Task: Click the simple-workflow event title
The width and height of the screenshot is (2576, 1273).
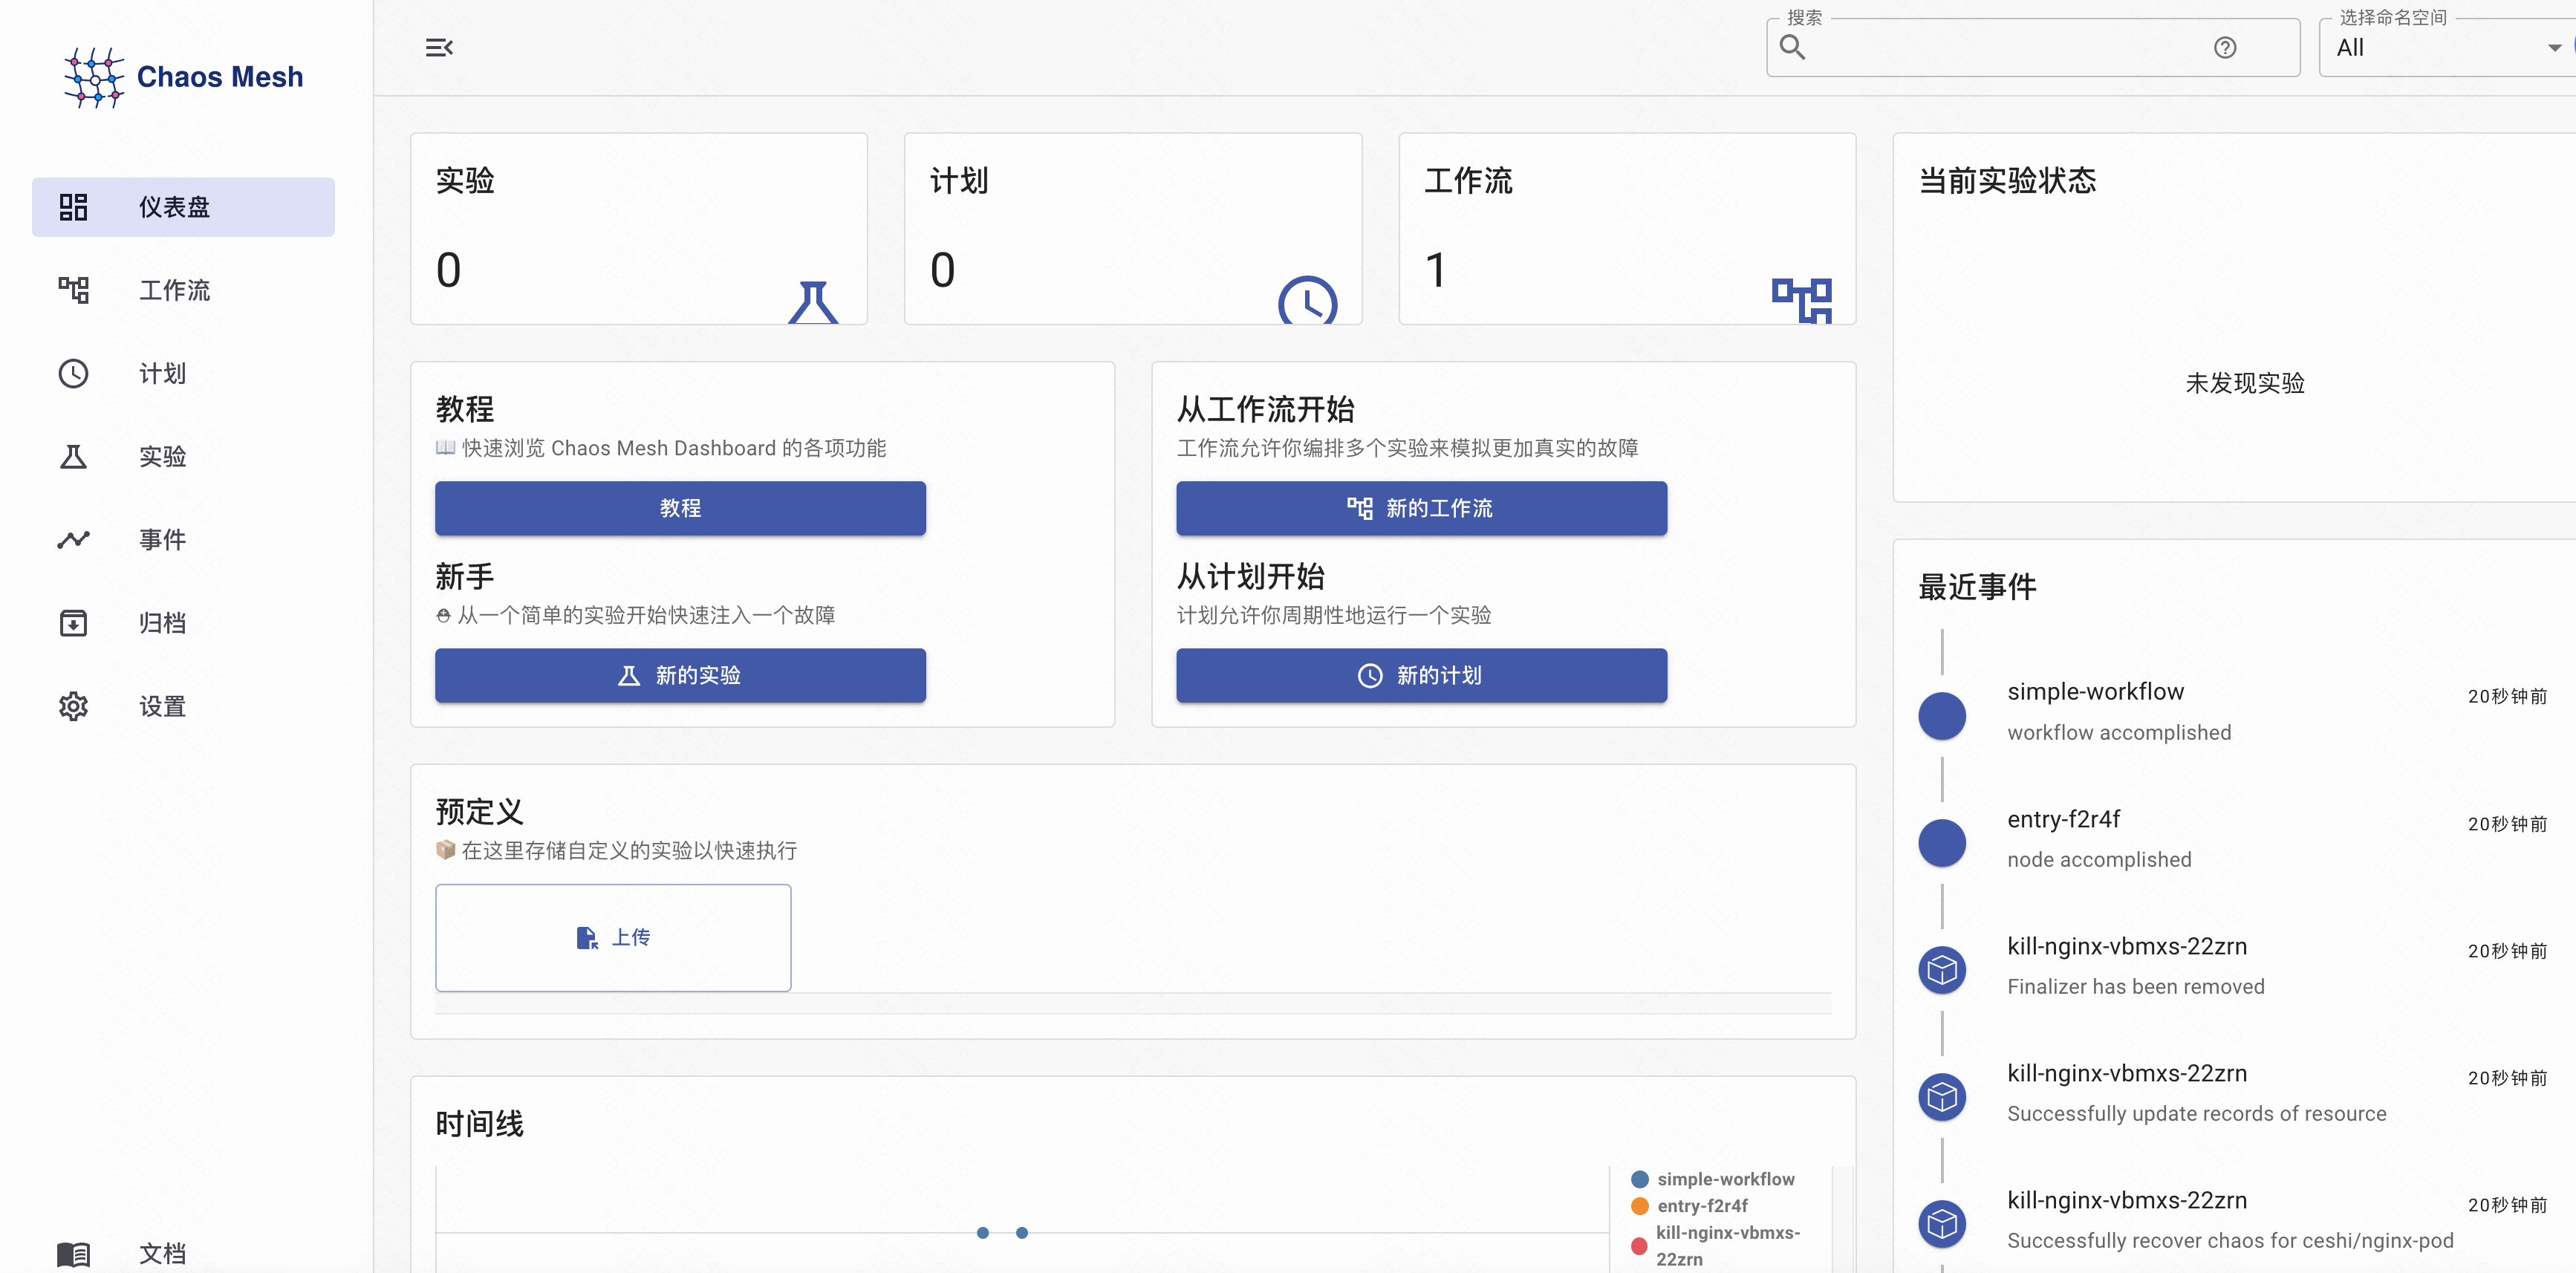Action: point(2095,692)
